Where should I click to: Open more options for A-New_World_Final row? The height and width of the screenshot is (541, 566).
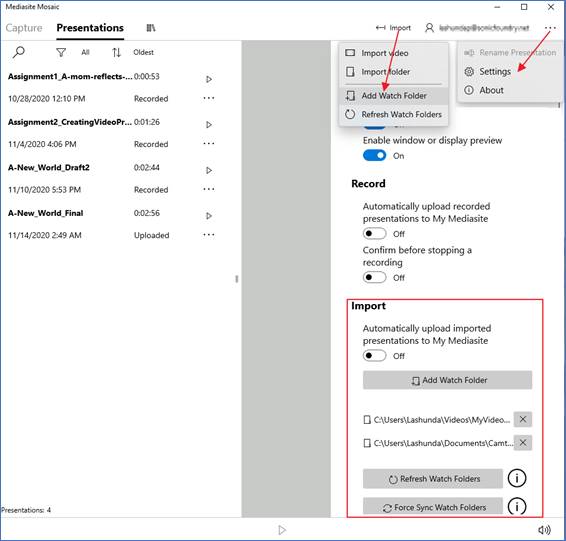coord(209,235)
